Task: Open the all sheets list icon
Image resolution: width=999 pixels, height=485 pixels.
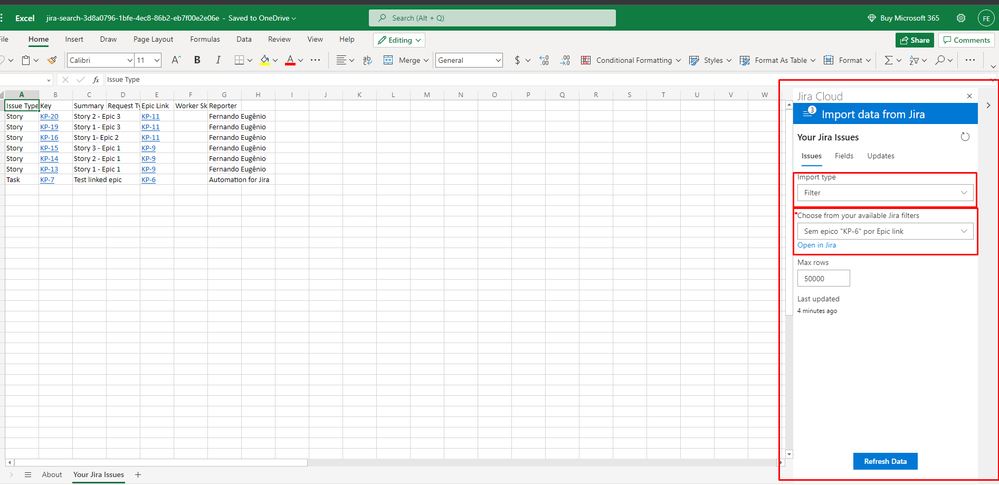Action: pyautogui.click(x=28, y=475)
